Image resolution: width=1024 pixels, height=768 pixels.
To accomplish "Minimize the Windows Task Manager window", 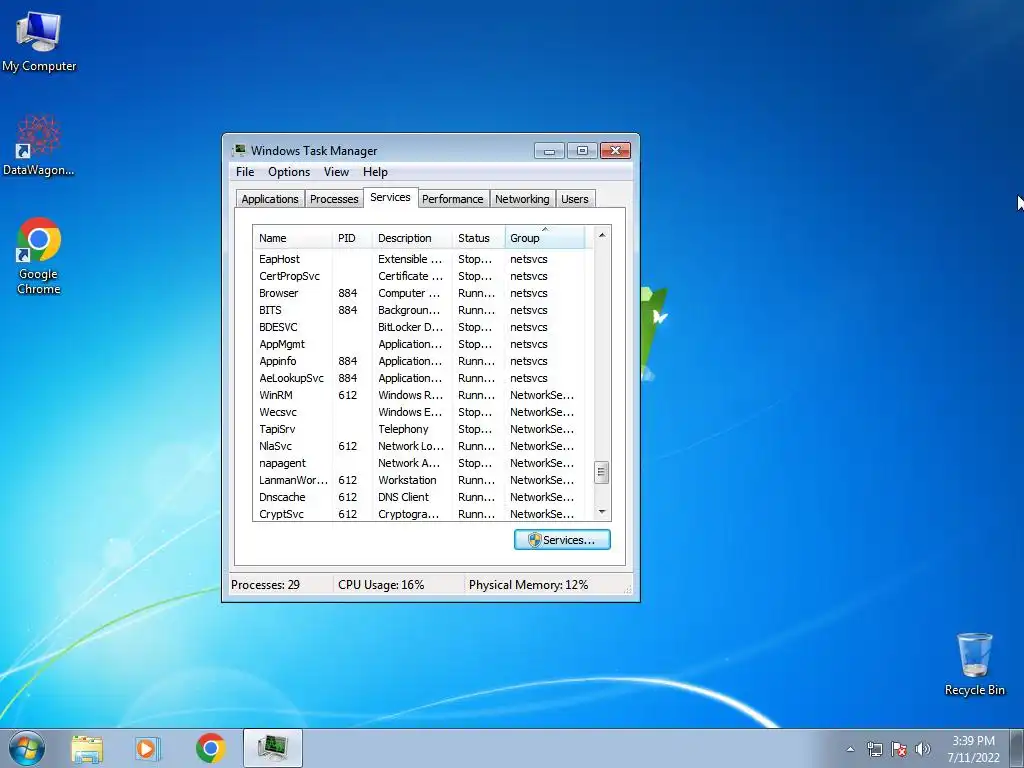I will tap(549, 151).
